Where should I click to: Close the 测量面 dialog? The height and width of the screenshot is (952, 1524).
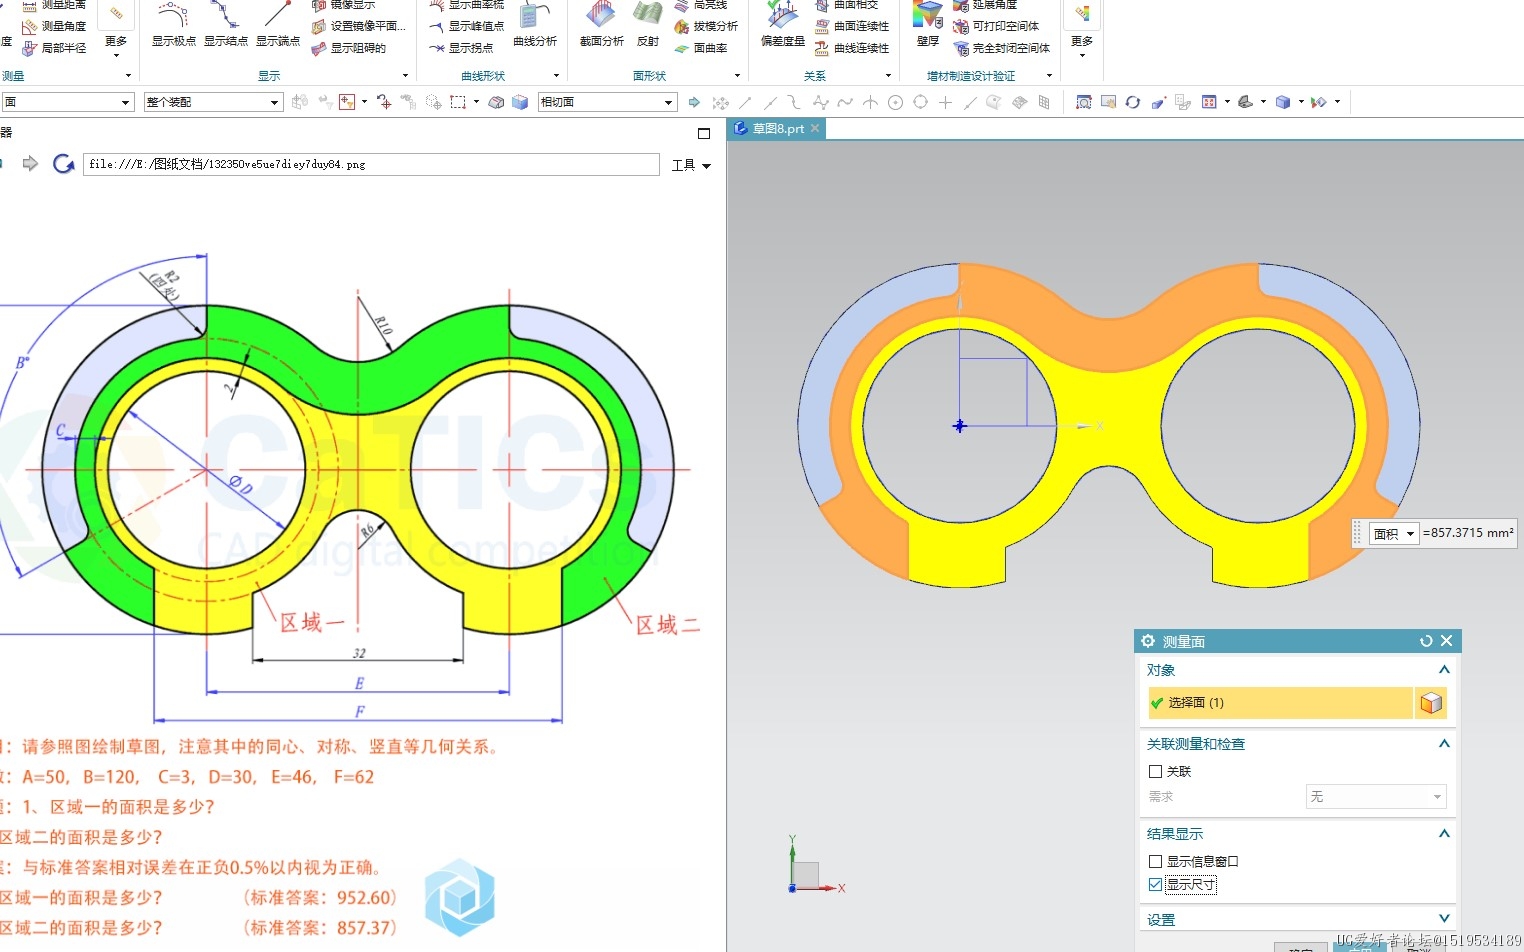point(1446,641)
